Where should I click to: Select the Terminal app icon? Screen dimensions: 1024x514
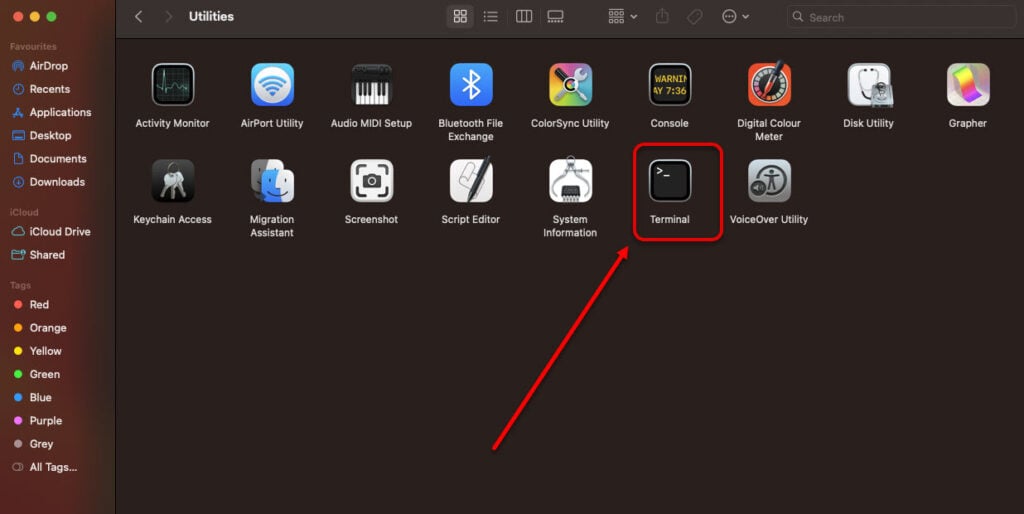tap(669, 181)
